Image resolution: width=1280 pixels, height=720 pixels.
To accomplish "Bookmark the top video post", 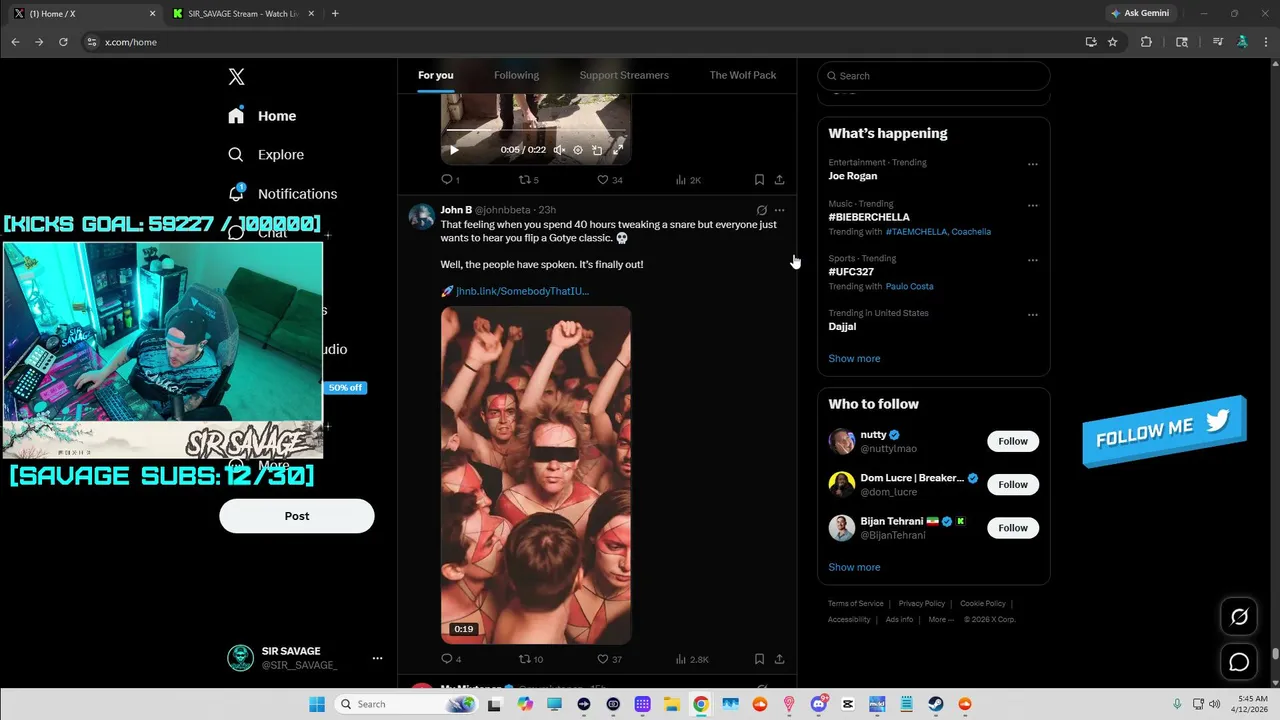I will click(759, 180).
